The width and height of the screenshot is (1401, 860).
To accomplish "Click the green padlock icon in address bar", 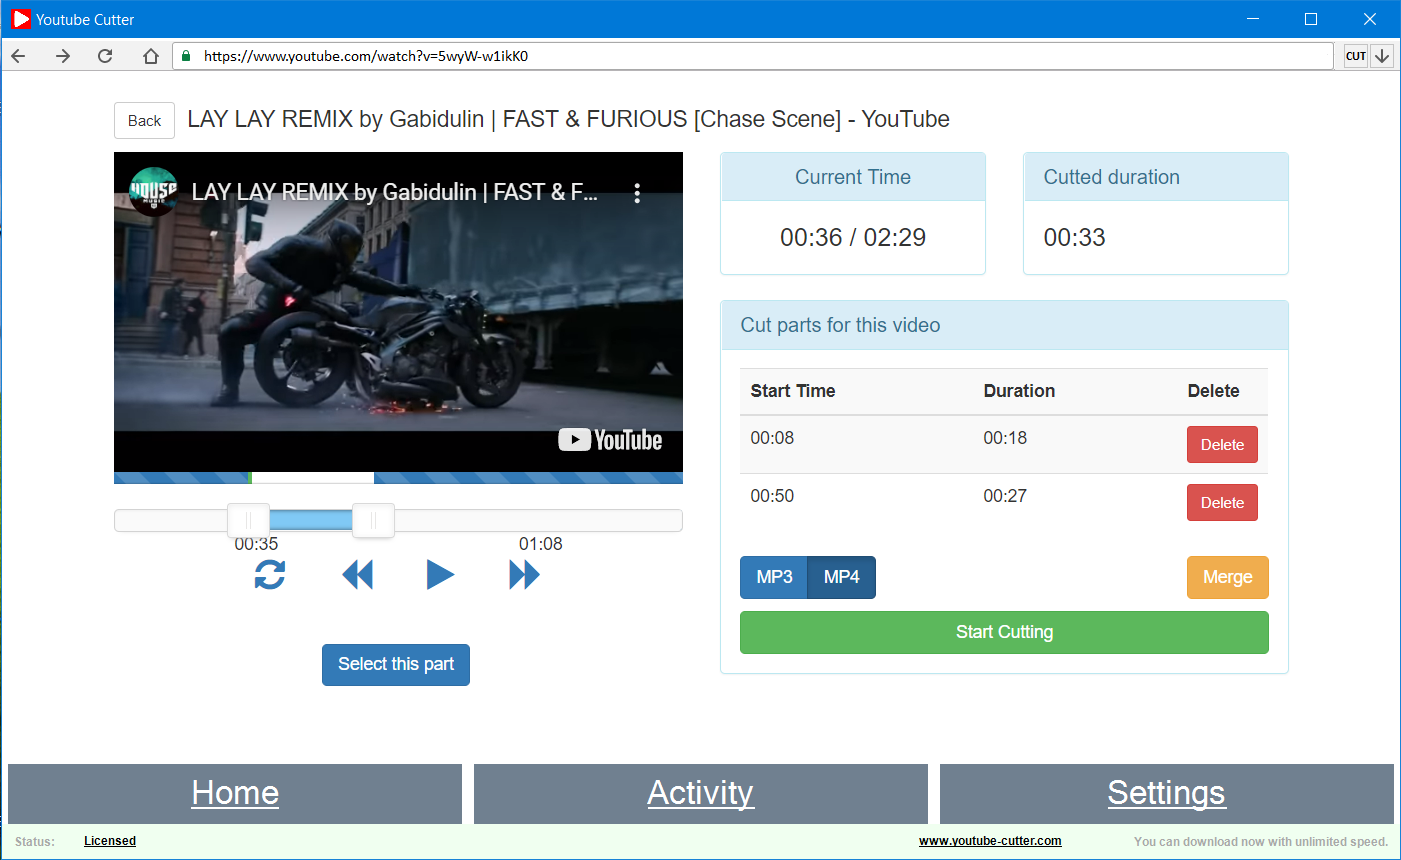I will click(x=186, y=56).
